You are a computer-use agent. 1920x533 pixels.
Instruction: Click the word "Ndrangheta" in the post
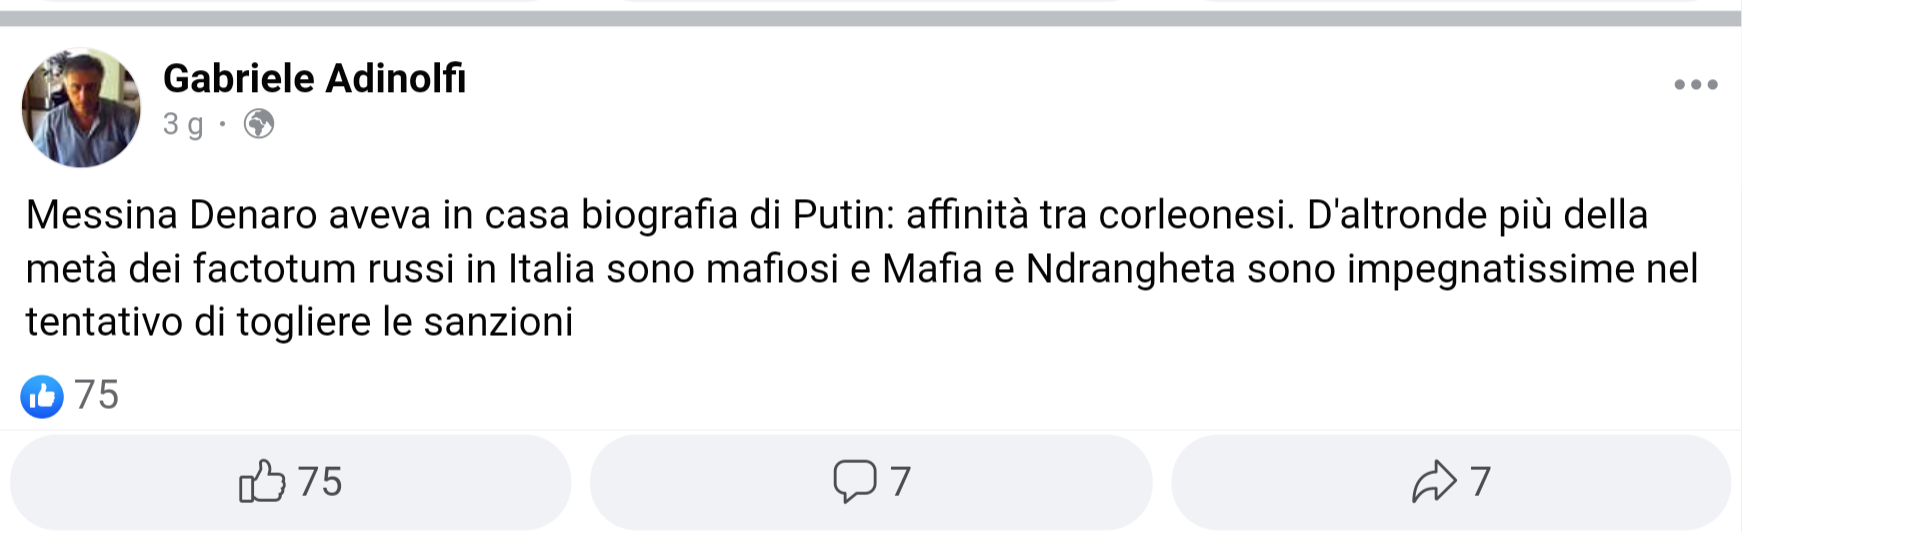click(1130, 269)
